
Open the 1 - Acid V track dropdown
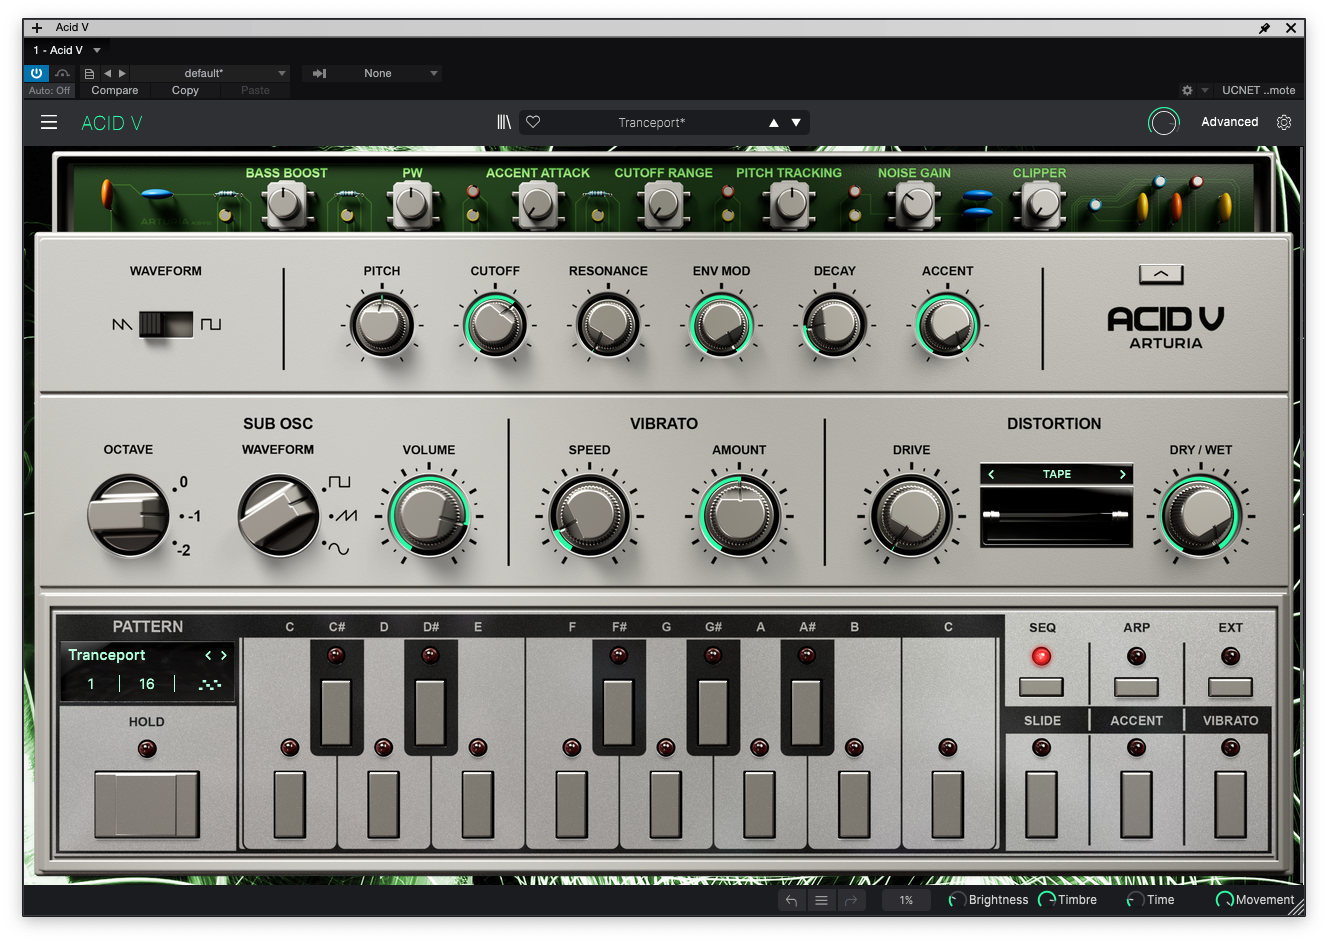coord(67,50)
